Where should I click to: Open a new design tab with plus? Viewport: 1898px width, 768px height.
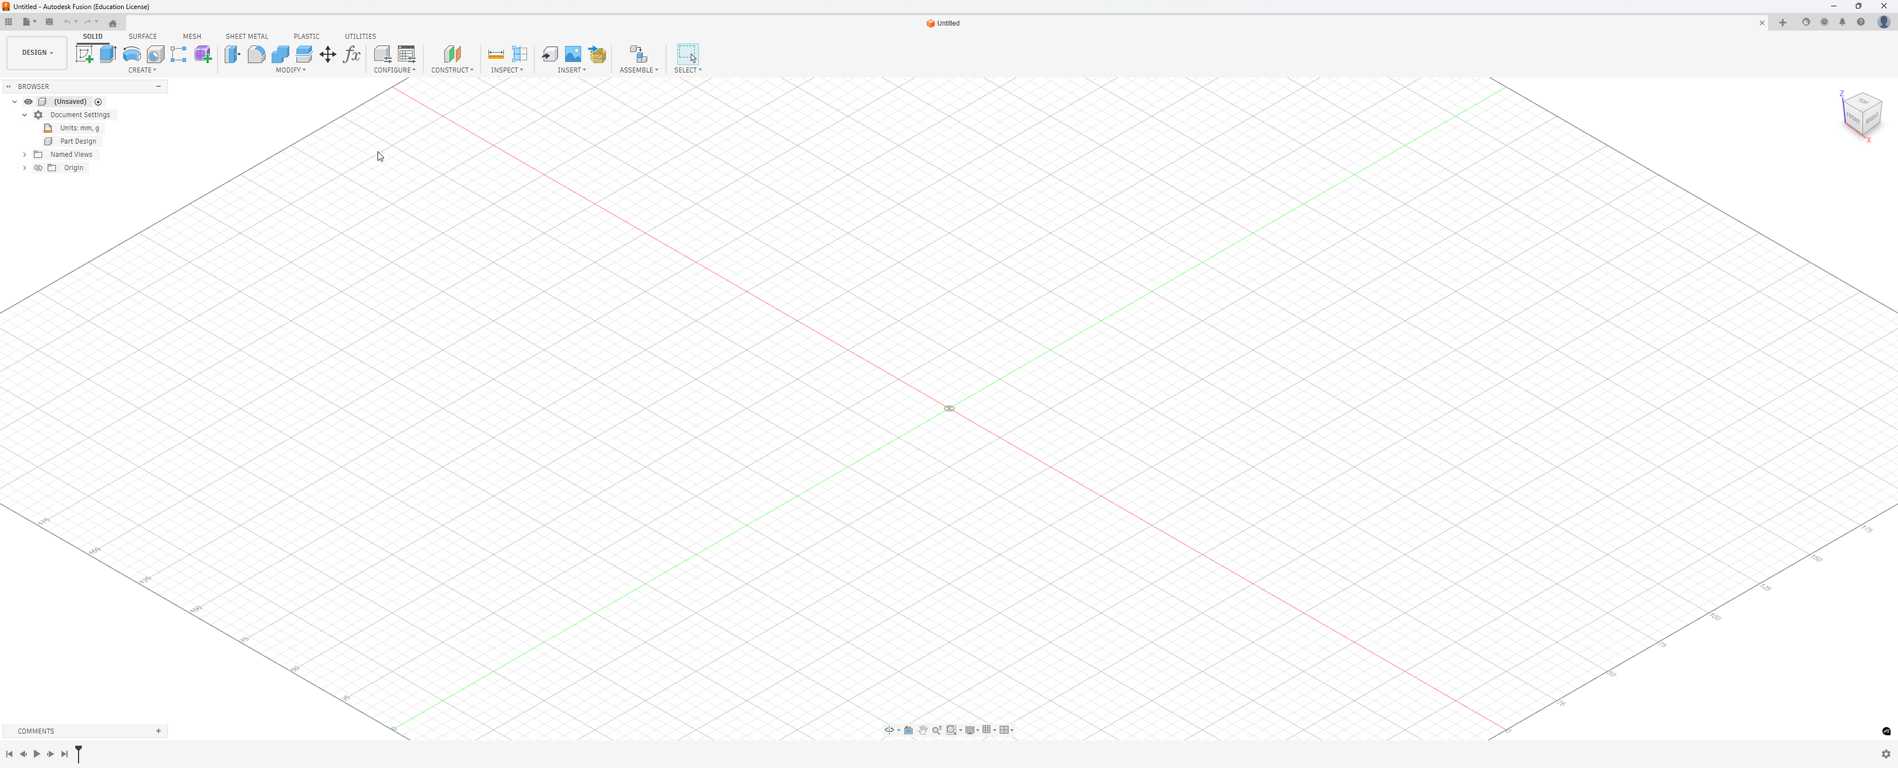[1782, 22]
